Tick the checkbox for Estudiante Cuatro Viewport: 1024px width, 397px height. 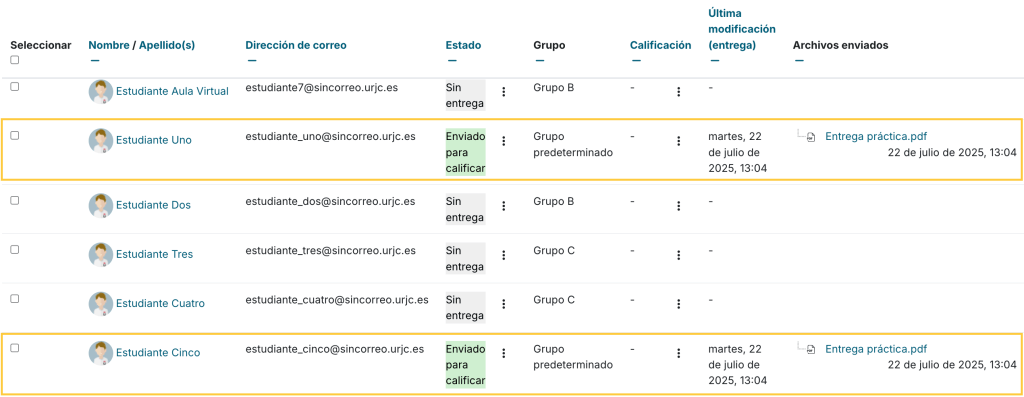[14, 298]
